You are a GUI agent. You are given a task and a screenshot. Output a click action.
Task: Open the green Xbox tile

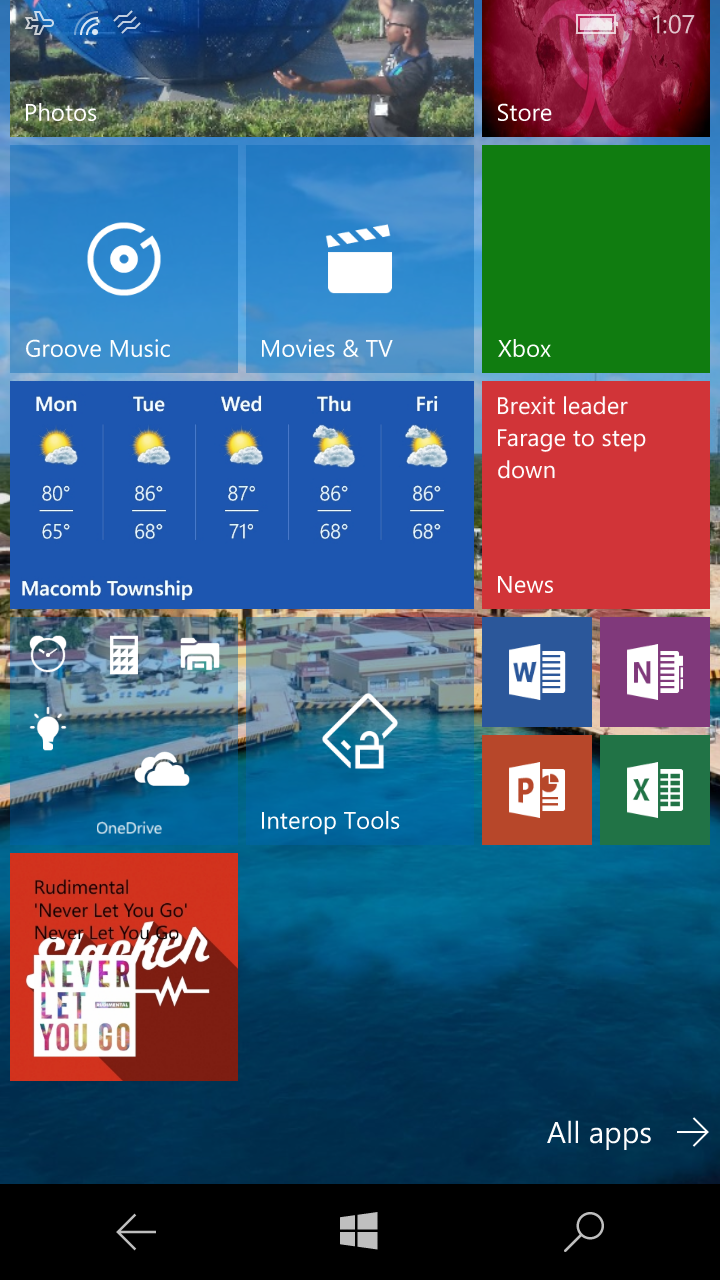click(x=596, y=260)
